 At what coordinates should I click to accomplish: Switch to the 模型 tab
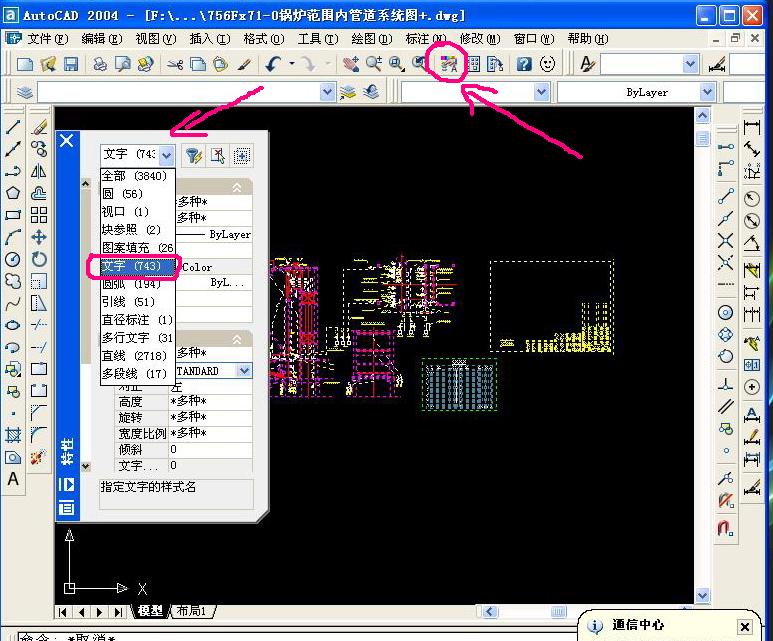(150, 611)
